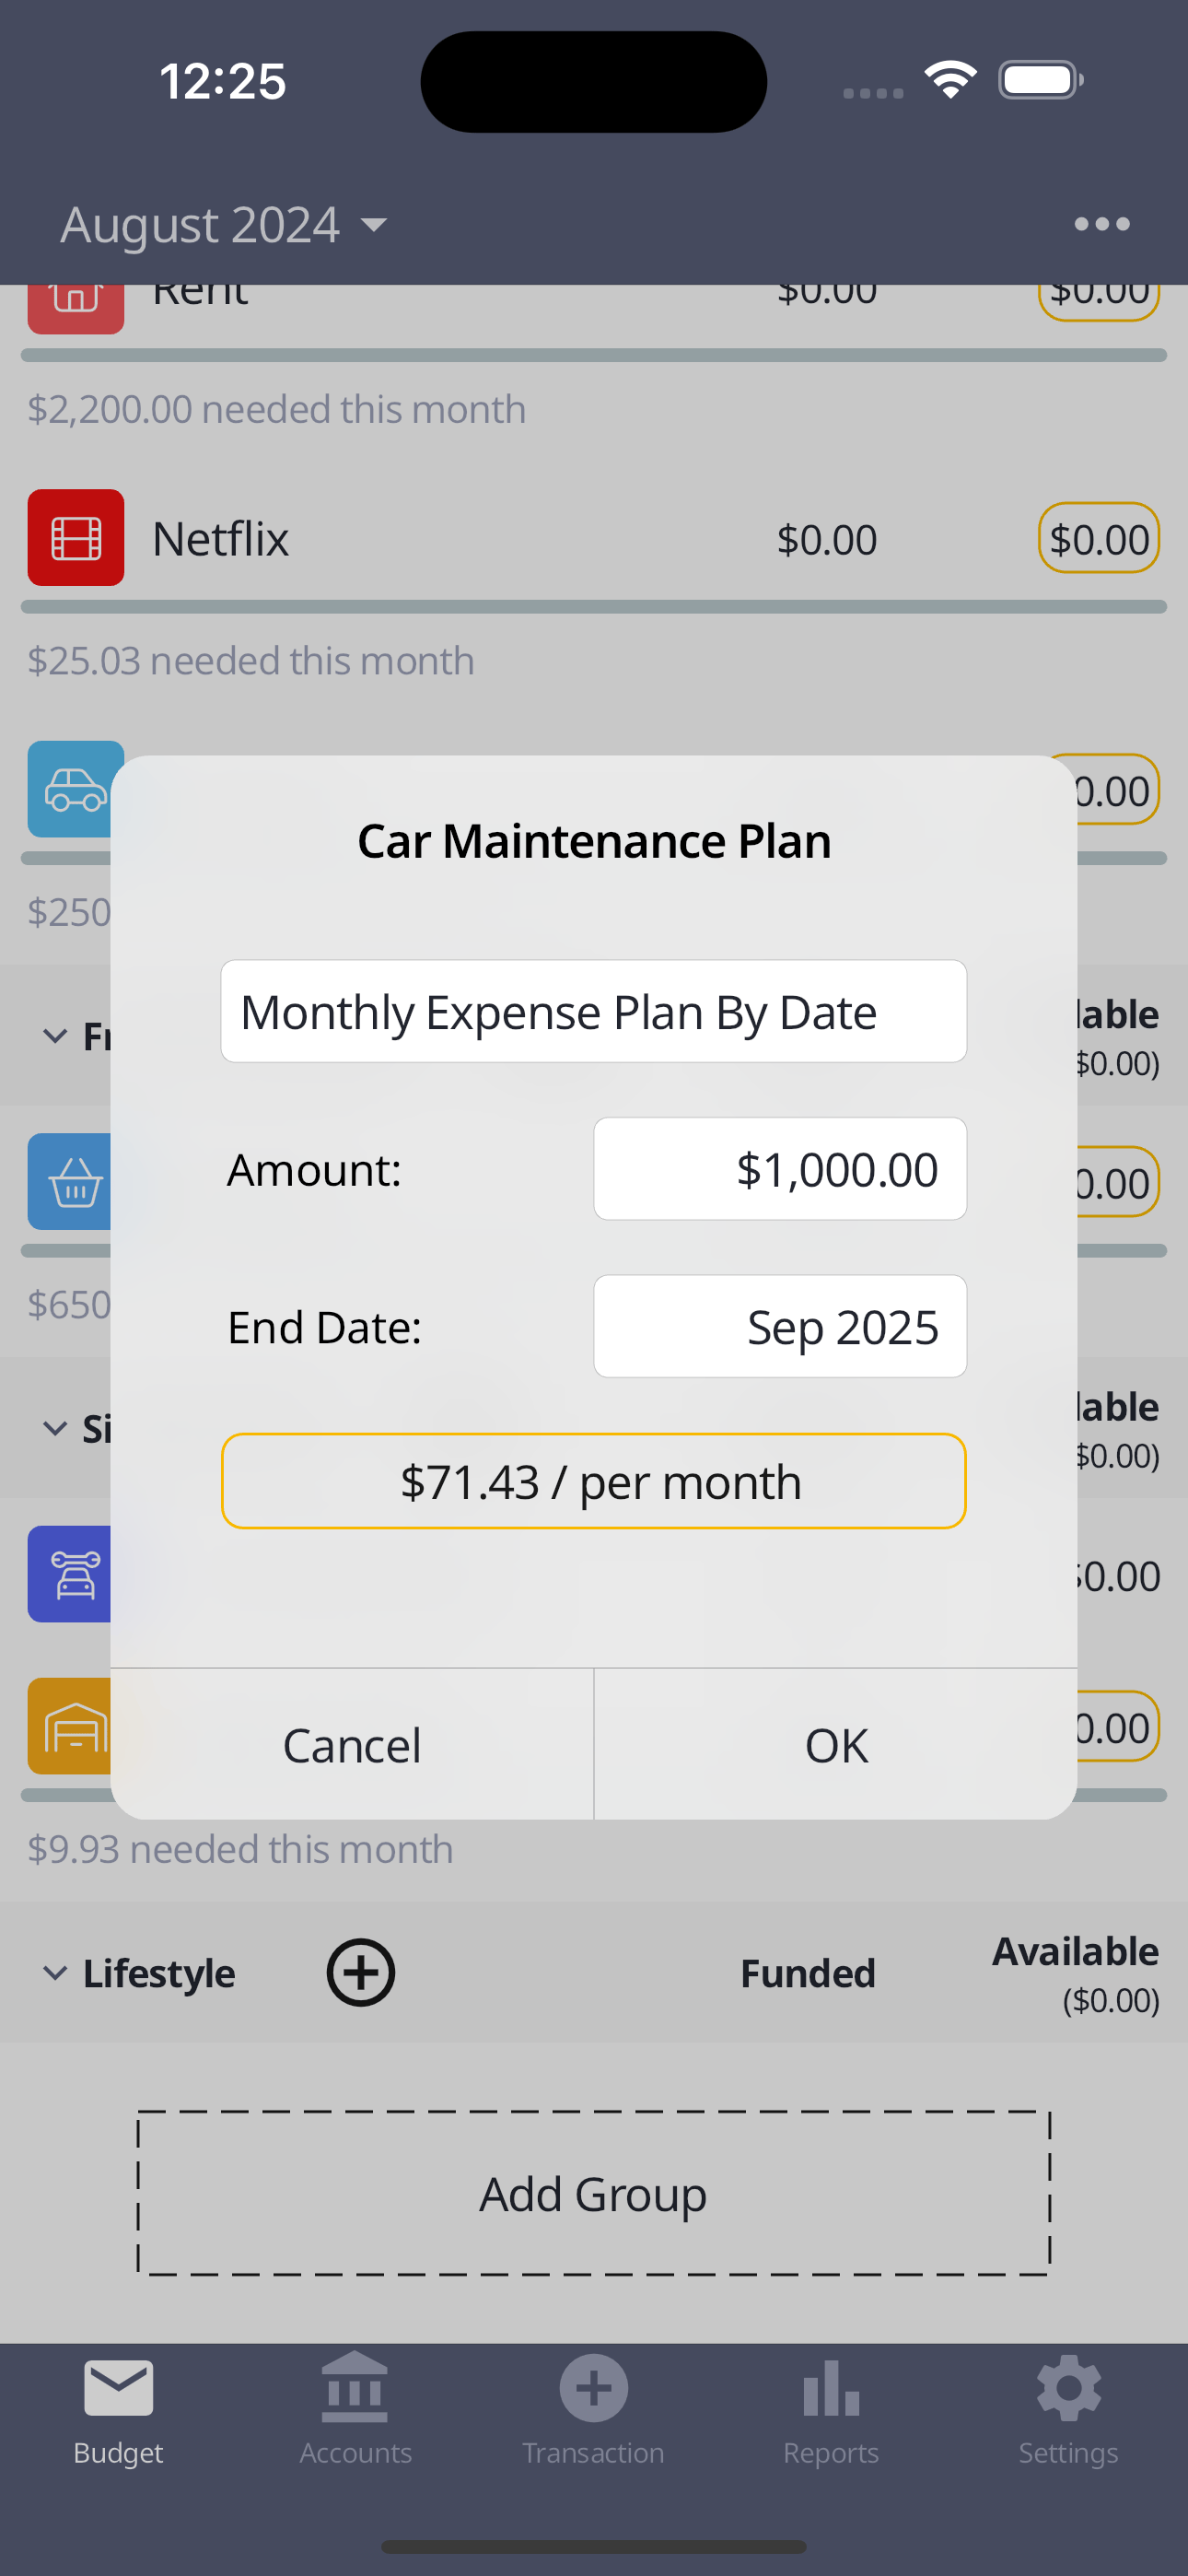This screenshot has width=1188, height=2576.
Task: Edit the Amount field showing $1,000.00
Action: click(780, 1169)
